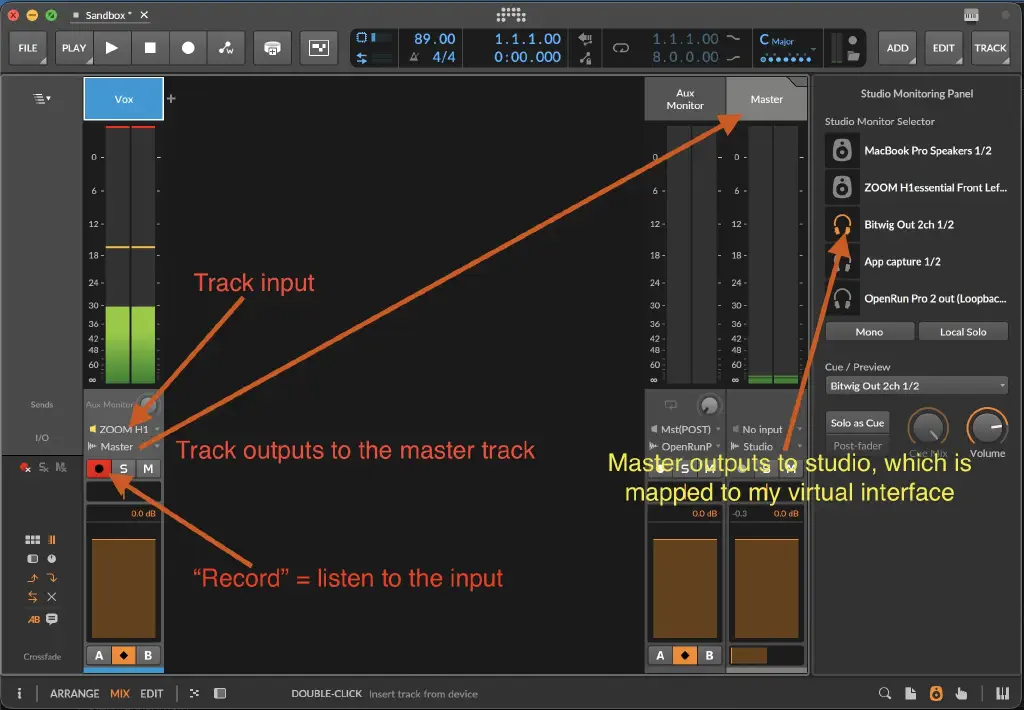Select the Master track header
This screenshot has width=1024, height=710.
[766, 99]
